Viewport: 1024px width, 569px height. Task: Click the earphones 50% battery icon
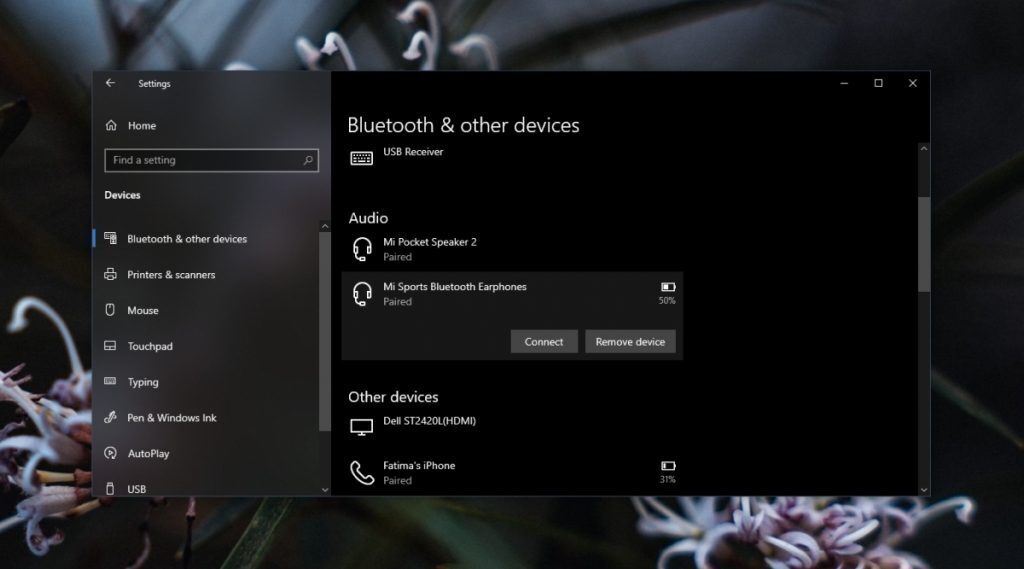[667, 287]
